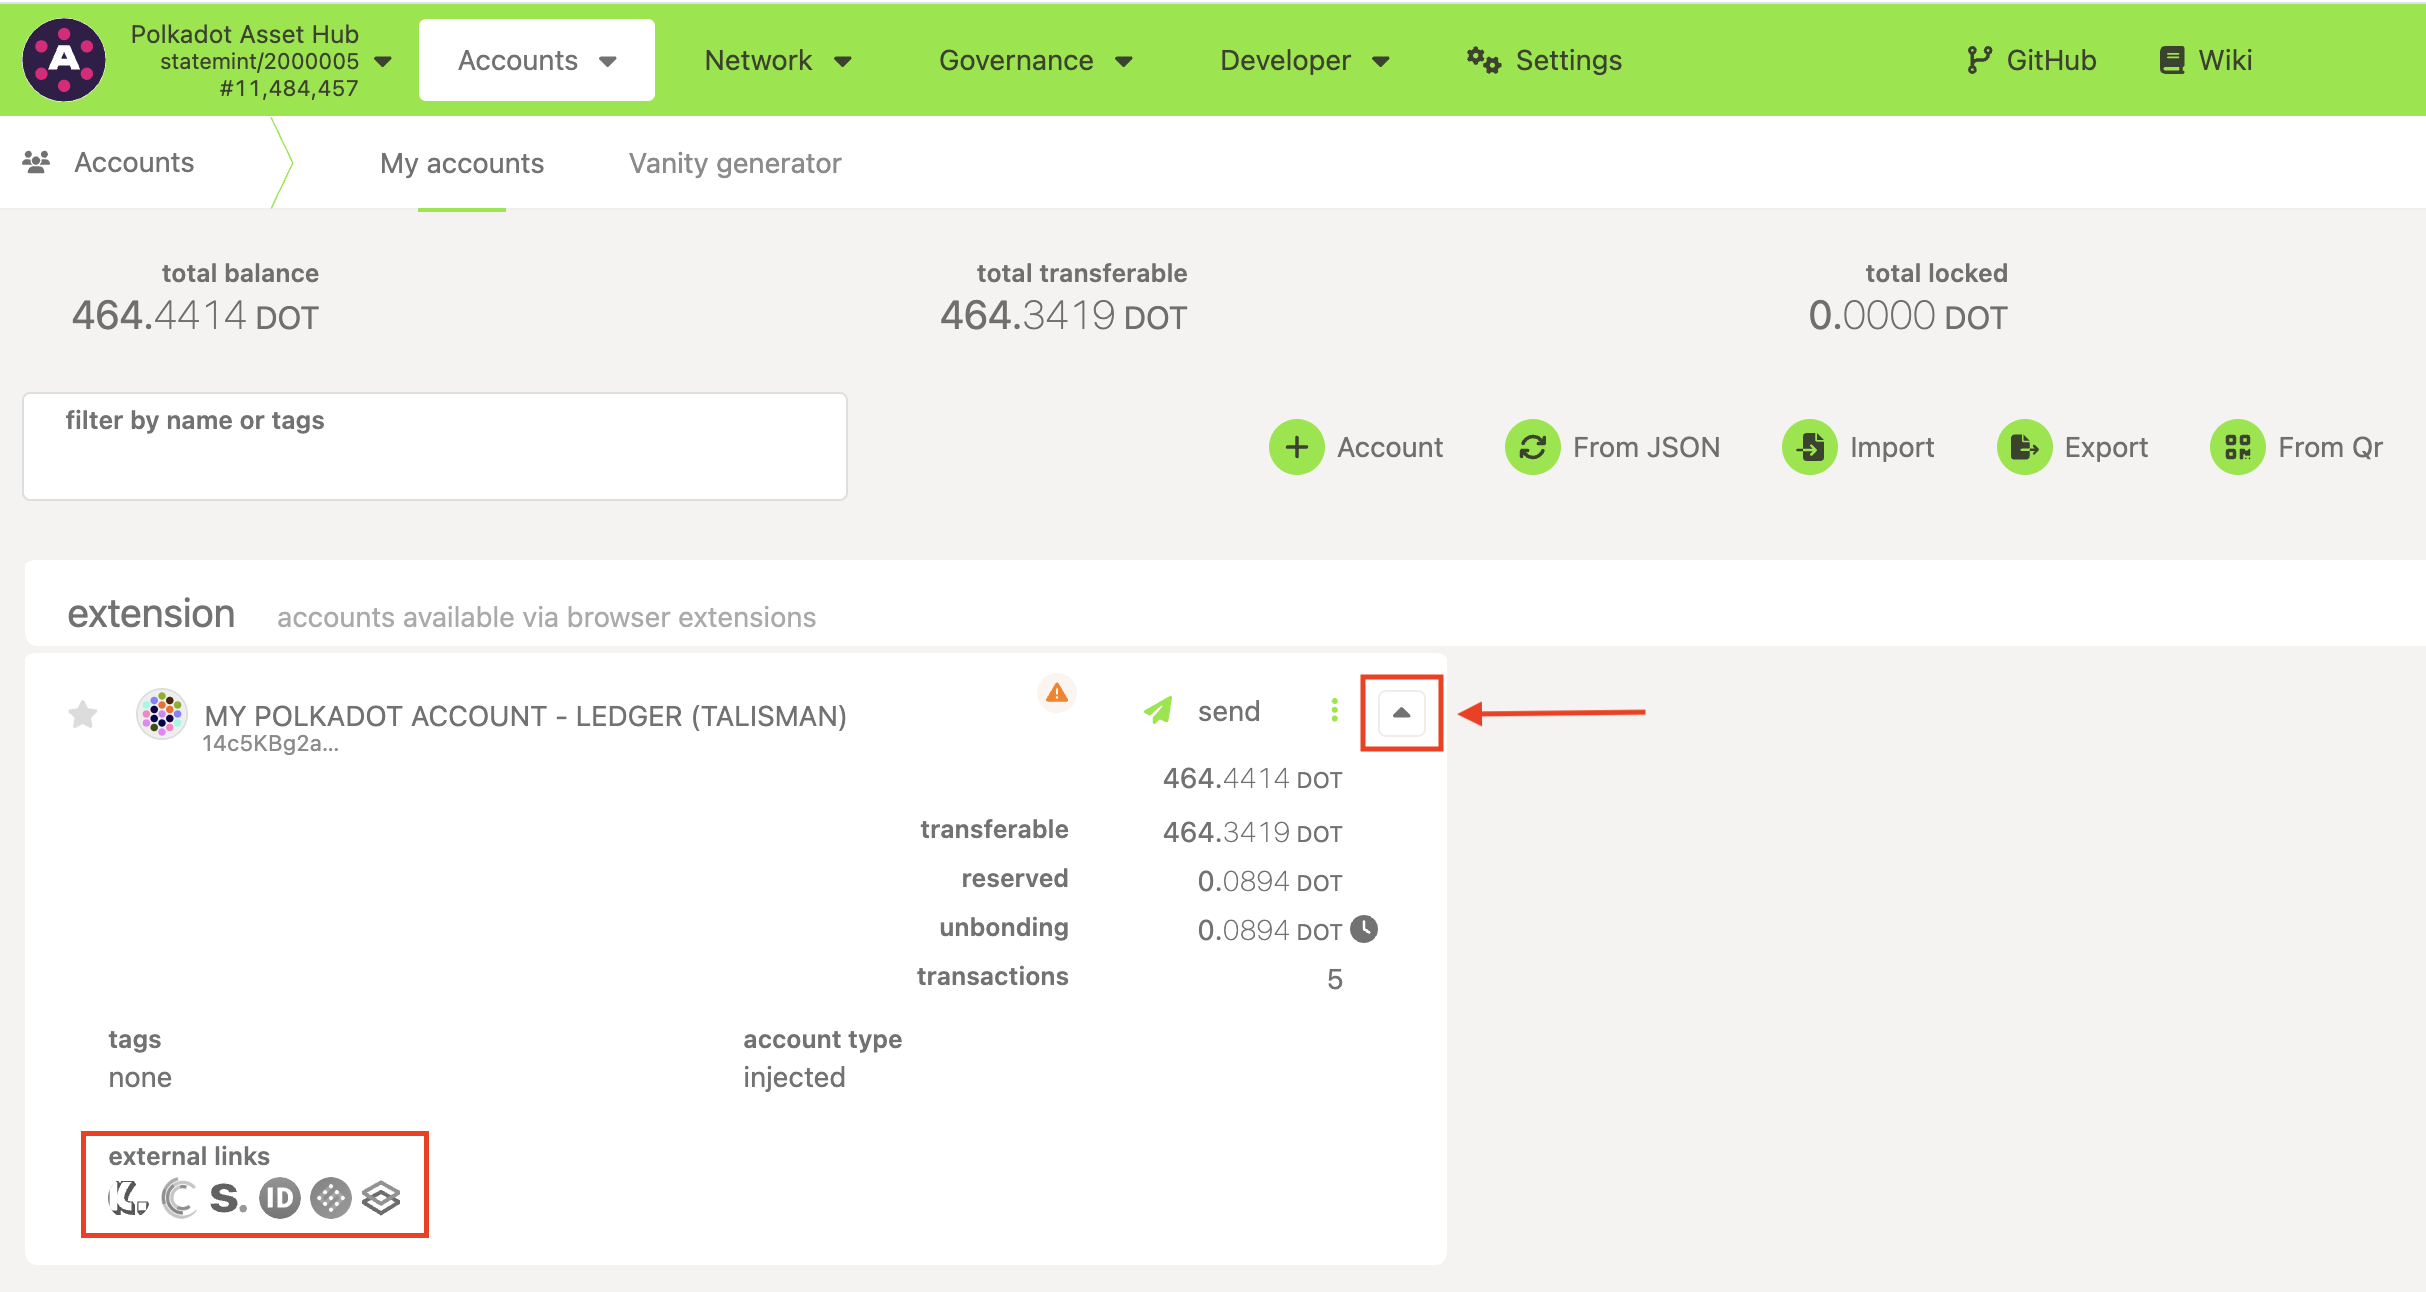Screen dimensions: 2426x1292
Task: Click the green three-dot account menu icon
Action: coord(1334,710)
